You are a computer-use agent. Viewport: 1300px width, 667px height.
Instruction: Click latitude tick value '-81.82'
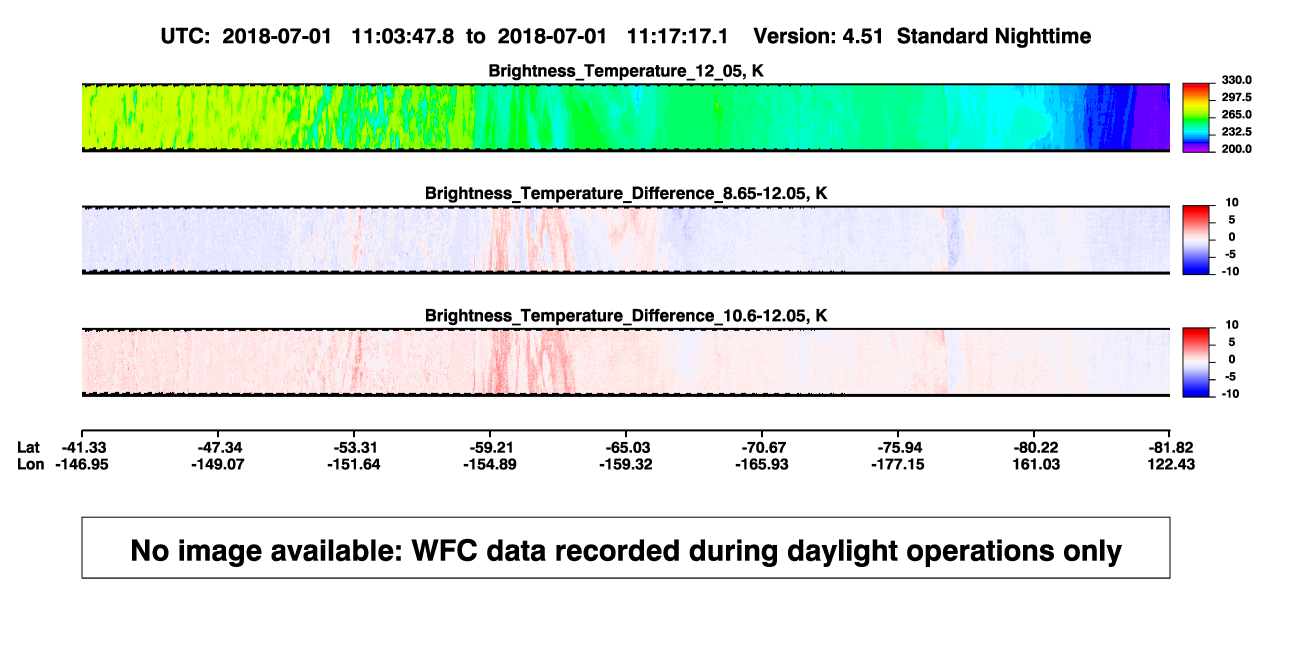pyautogui.click(x=1173, y=446)
